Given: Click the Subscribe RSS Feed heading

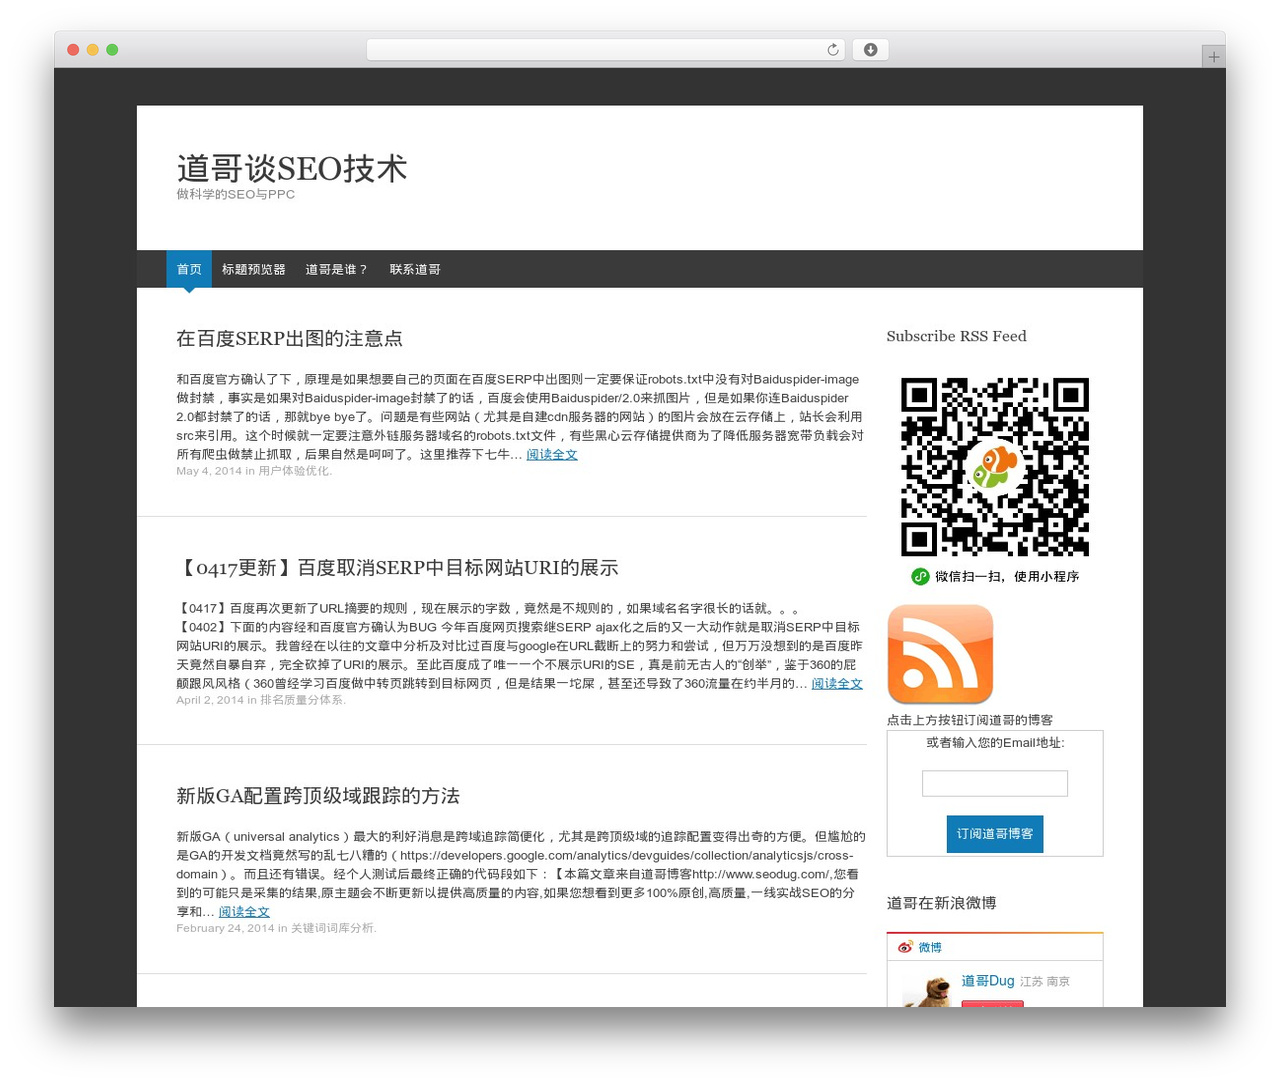Looking at the screenshot, I should tap(956, 336).
